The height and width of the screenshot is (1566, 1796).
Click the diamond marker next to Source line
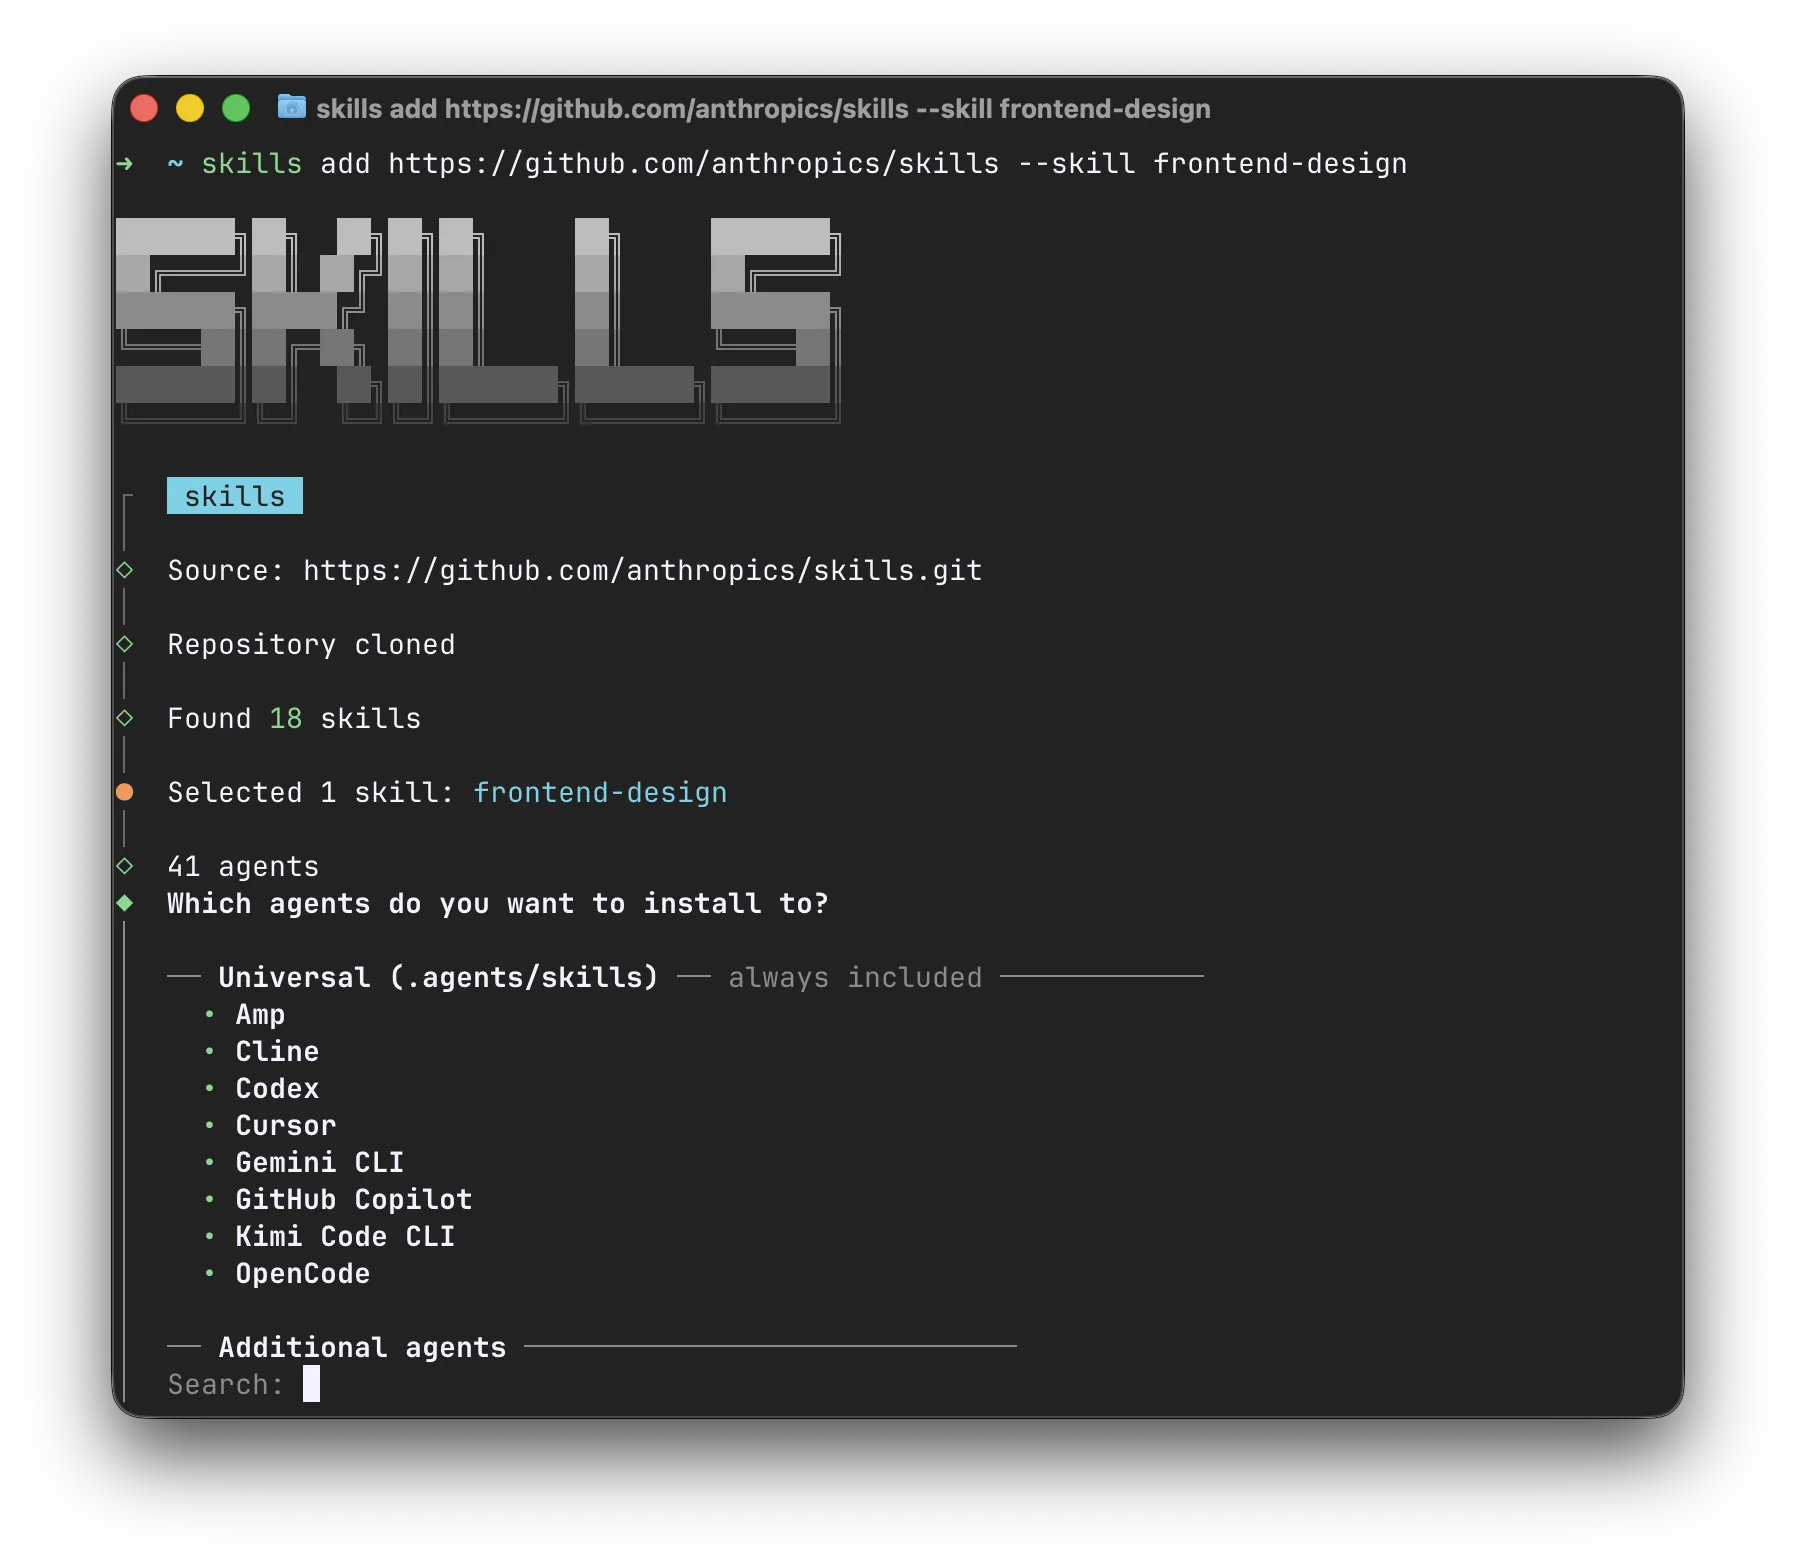click(x=125, y=569)
